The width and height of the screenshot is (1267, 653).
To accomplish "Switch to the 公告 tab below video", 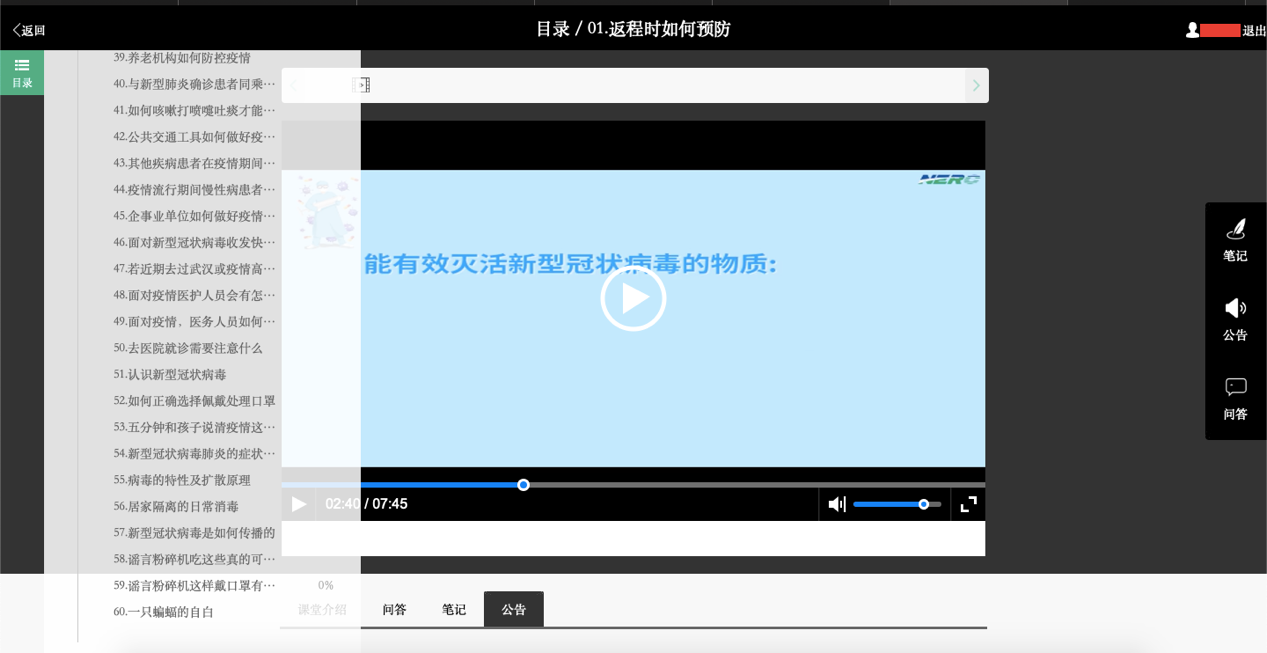I will 514,609.
